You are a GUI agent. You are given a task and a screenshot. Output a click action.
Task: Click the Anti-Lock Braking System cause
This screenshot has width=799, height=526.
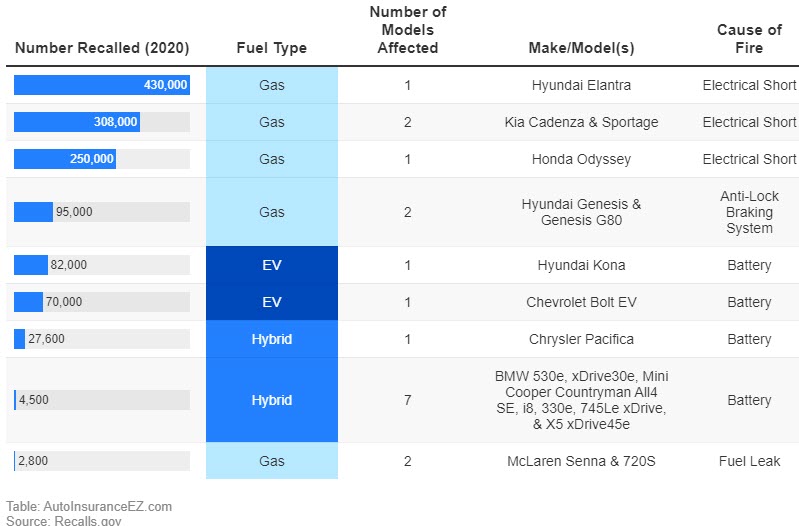pyautogui.click(x=749, y=212)
